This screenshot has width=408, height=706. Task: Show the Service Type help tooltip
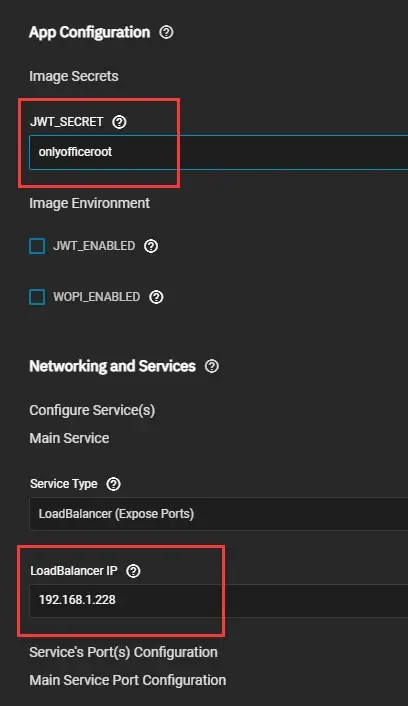[x=113, y=484]
